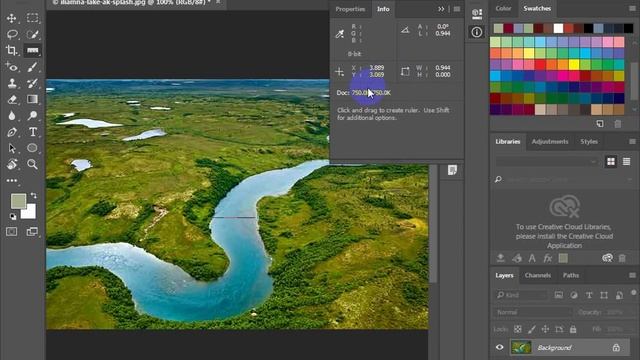Toggle Background layer visibility eye

[500, 347]
